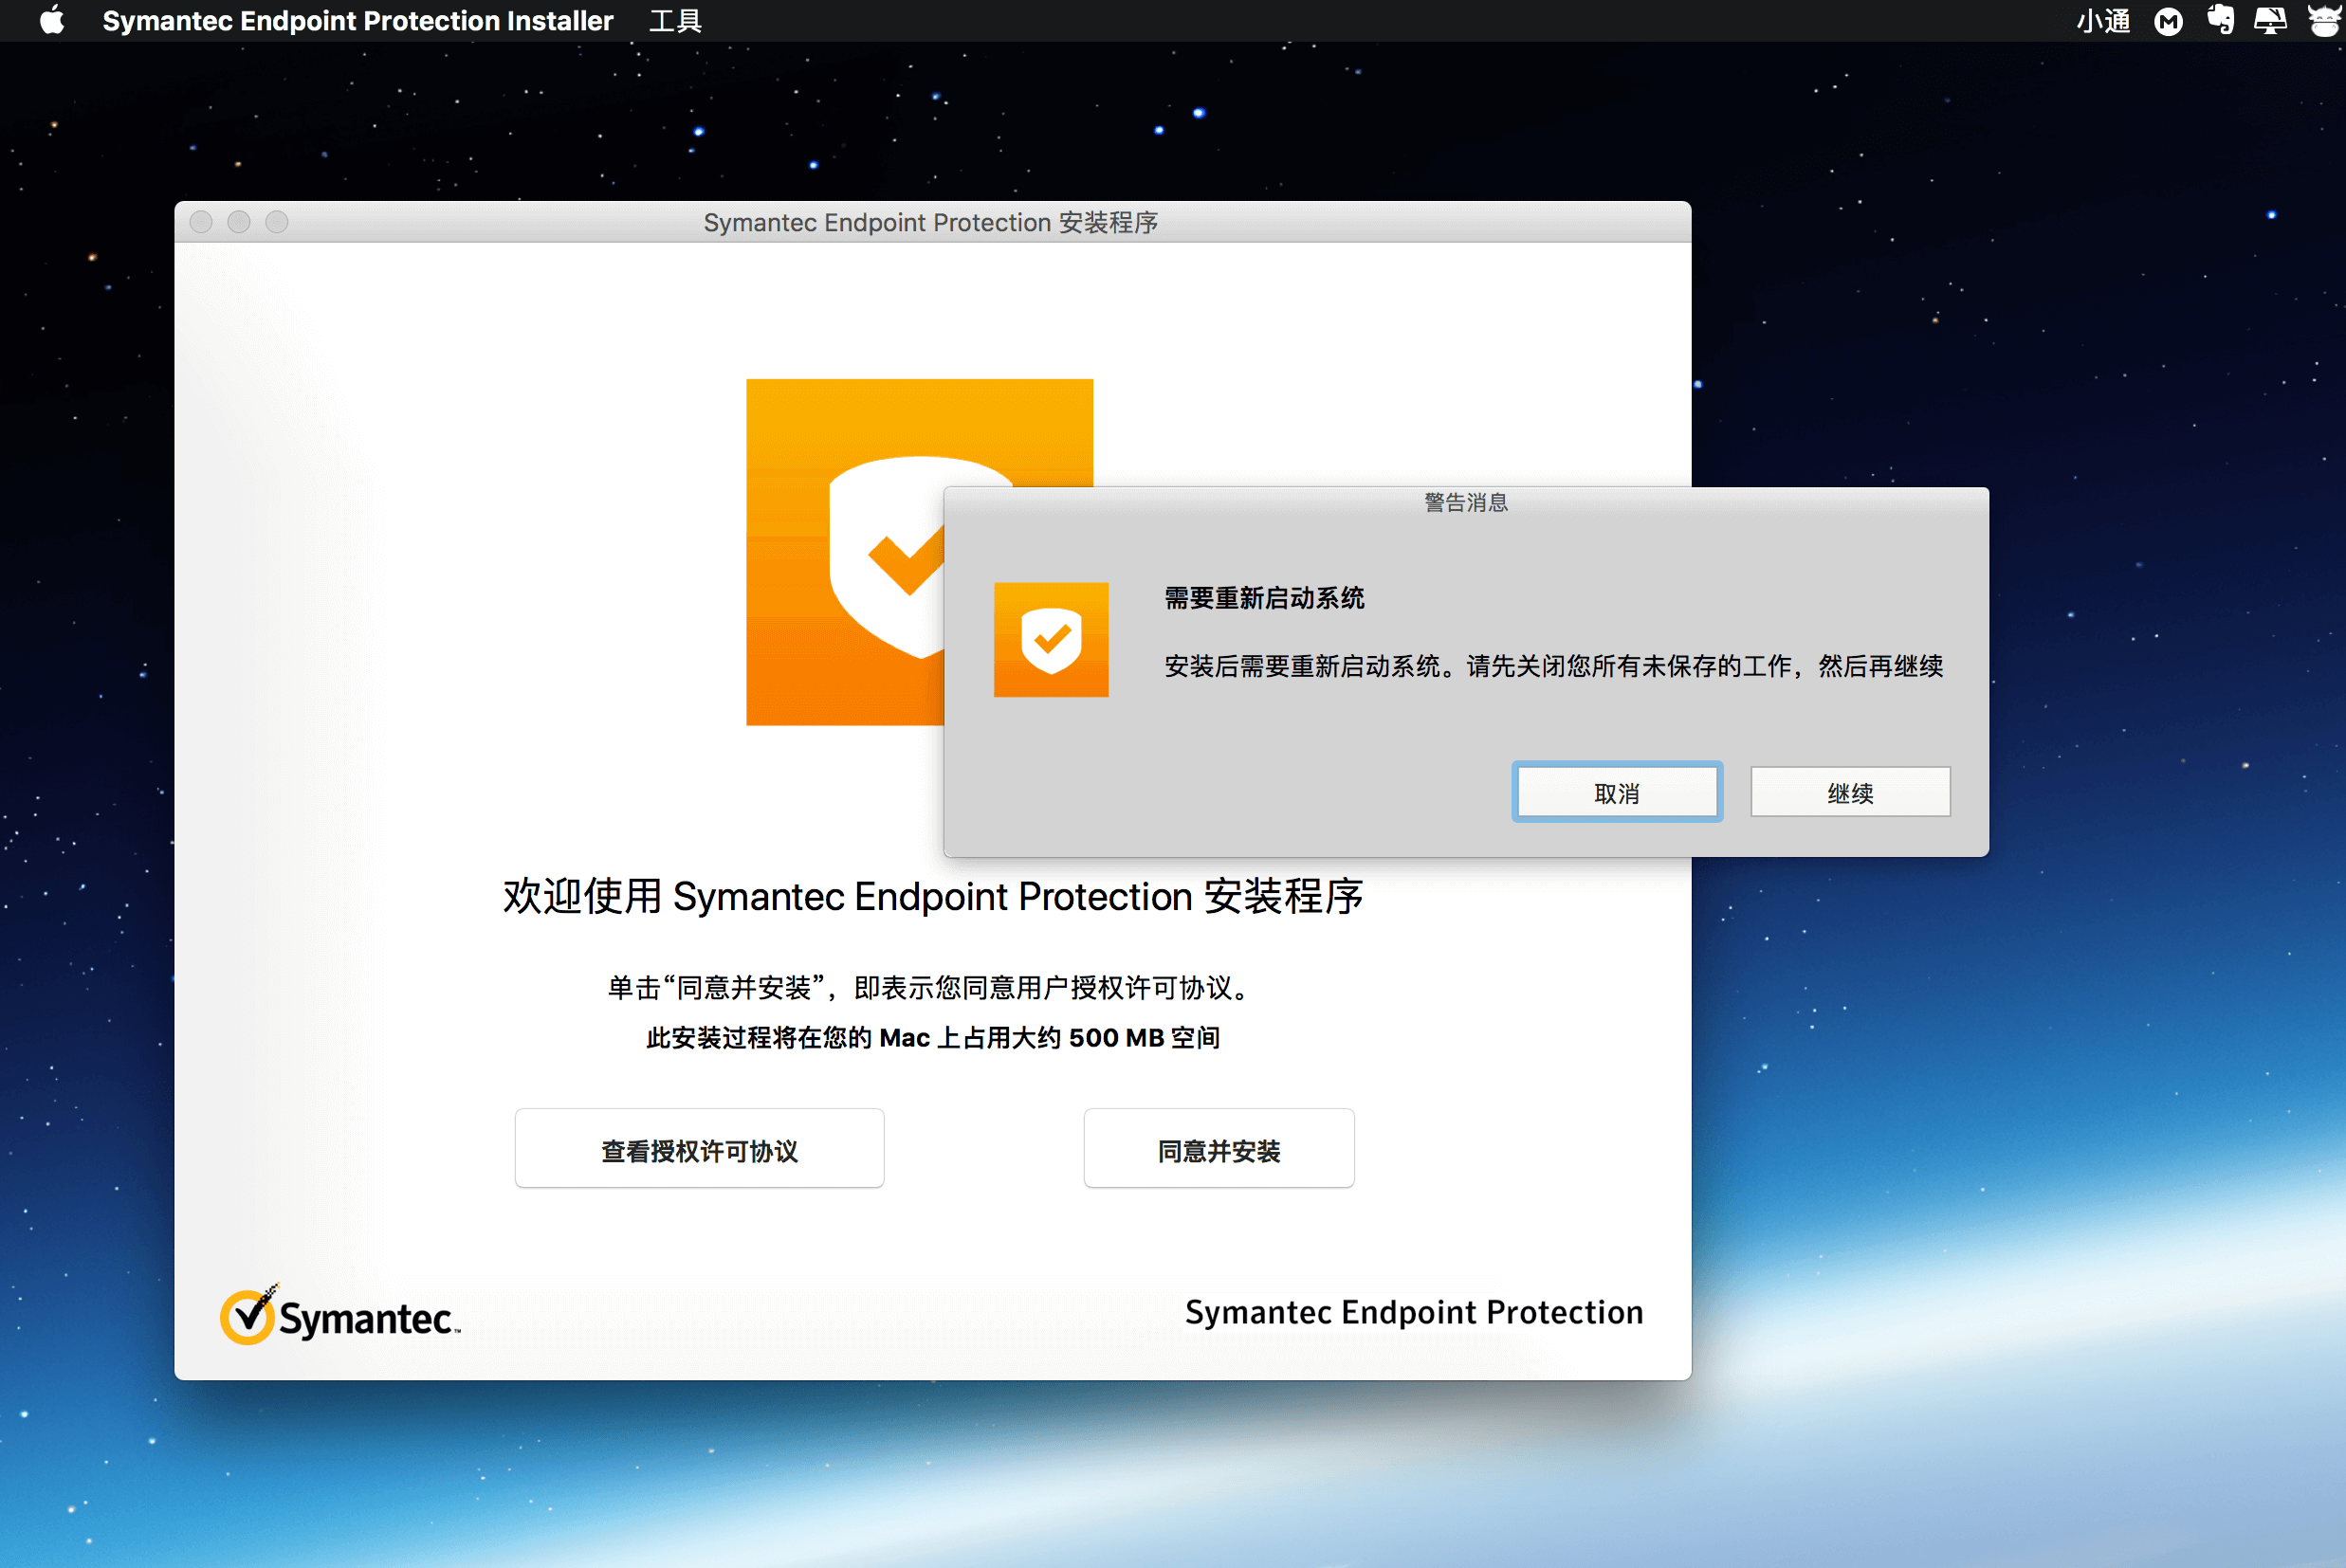Image resolution: width=2346 pixels, height=1568 pixels.
Task: Click the 警告消息 dialog title
Action: click(x=1466, y=502)
